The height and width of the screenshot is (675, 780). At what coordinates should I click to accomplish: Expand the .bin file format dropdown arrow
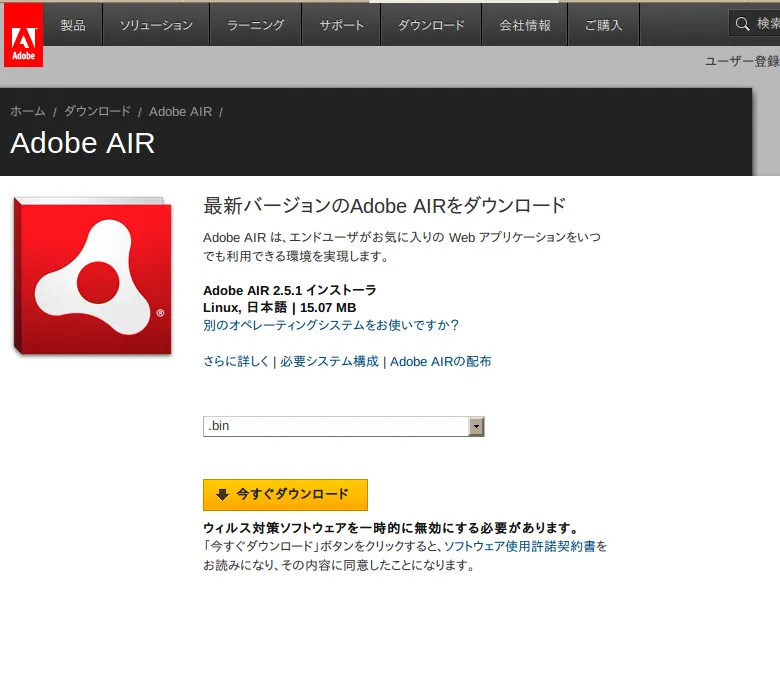coord(476,426)
